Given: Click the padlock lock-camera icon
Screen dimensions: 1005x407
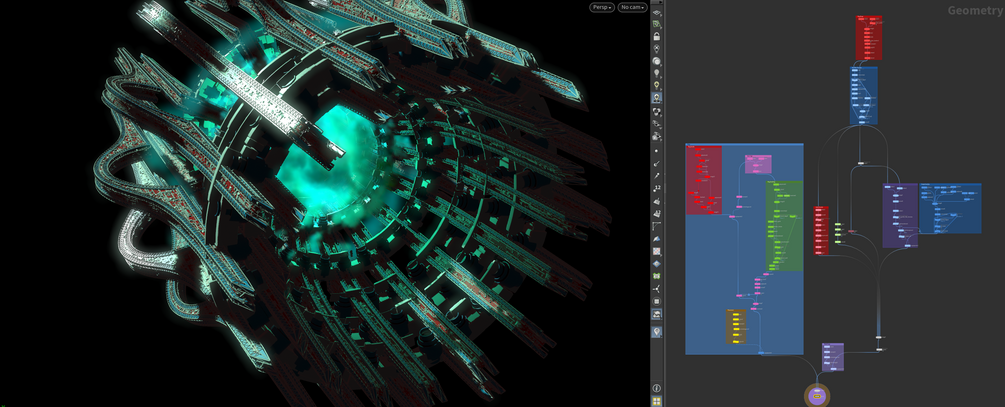Looking at the screenshot, I should pyautogui.click(x=656, y=37).
